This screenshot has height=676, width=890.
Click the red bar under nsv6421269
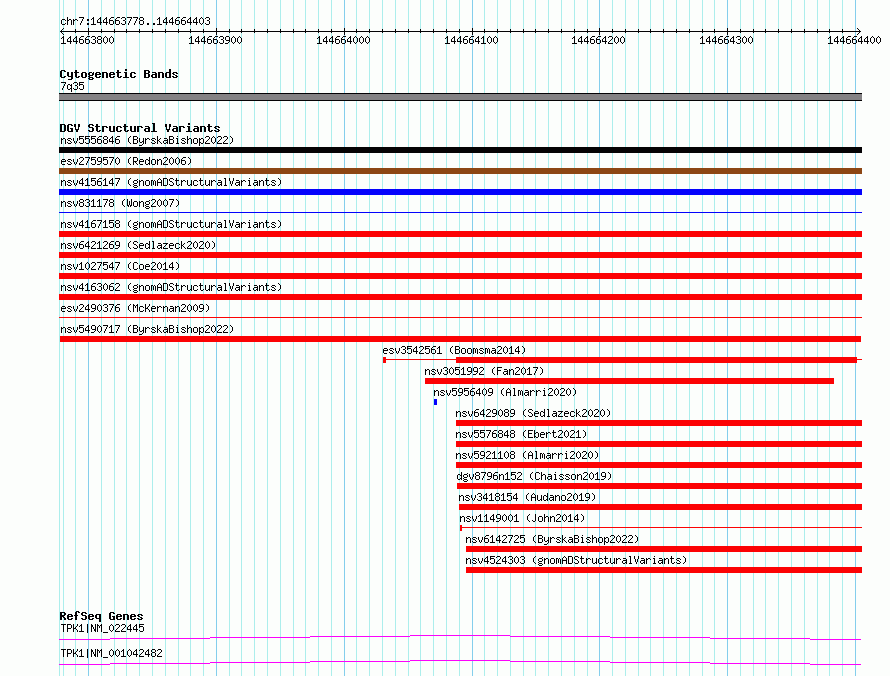(460, 255)
